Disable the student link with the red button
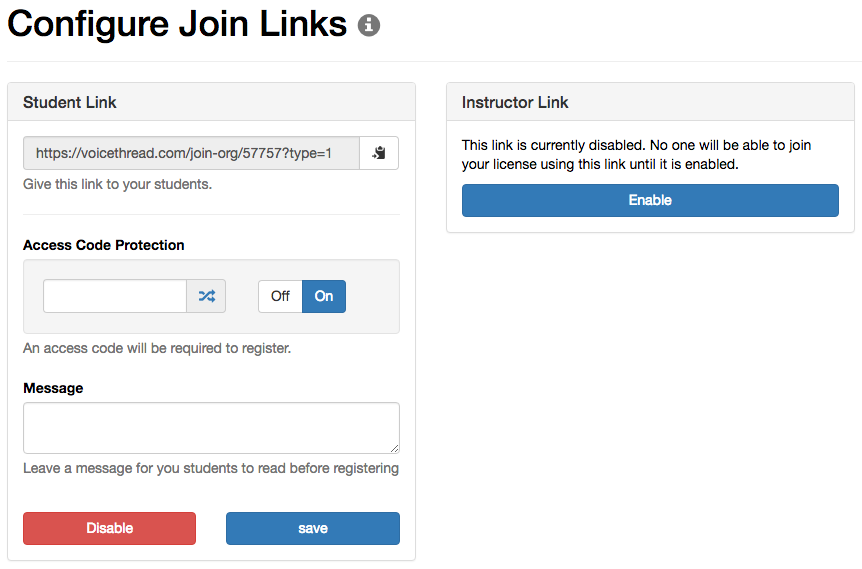 pos(109,528)
